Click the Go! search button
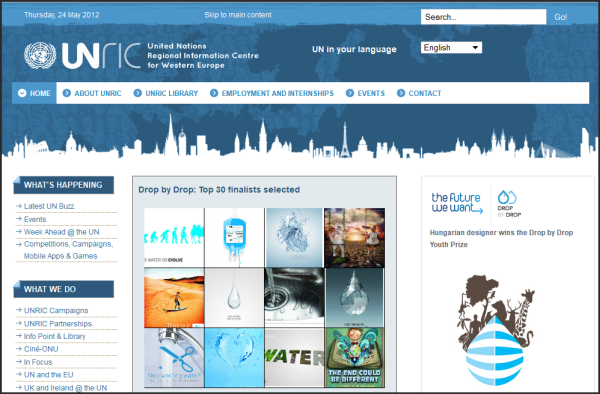The width and height of the screenshot is (600, 394). (x=561, y=17)
